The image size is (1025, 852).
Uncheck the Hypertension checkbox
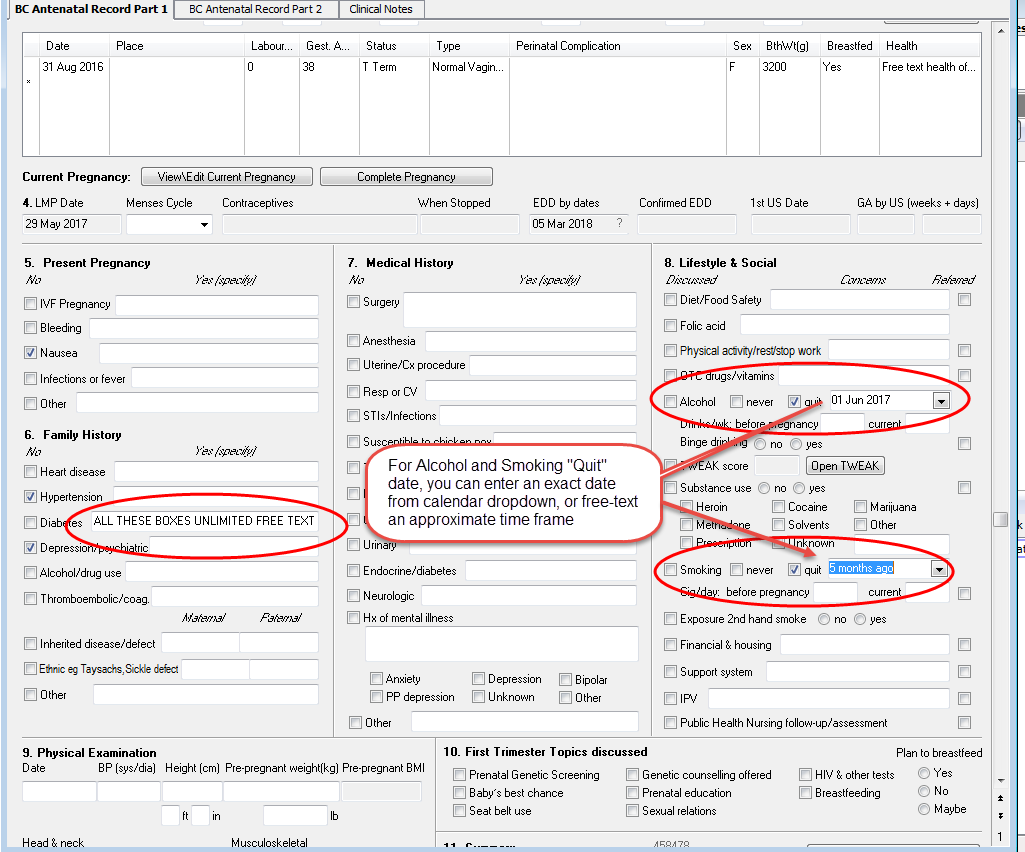(x=30, y=496)
